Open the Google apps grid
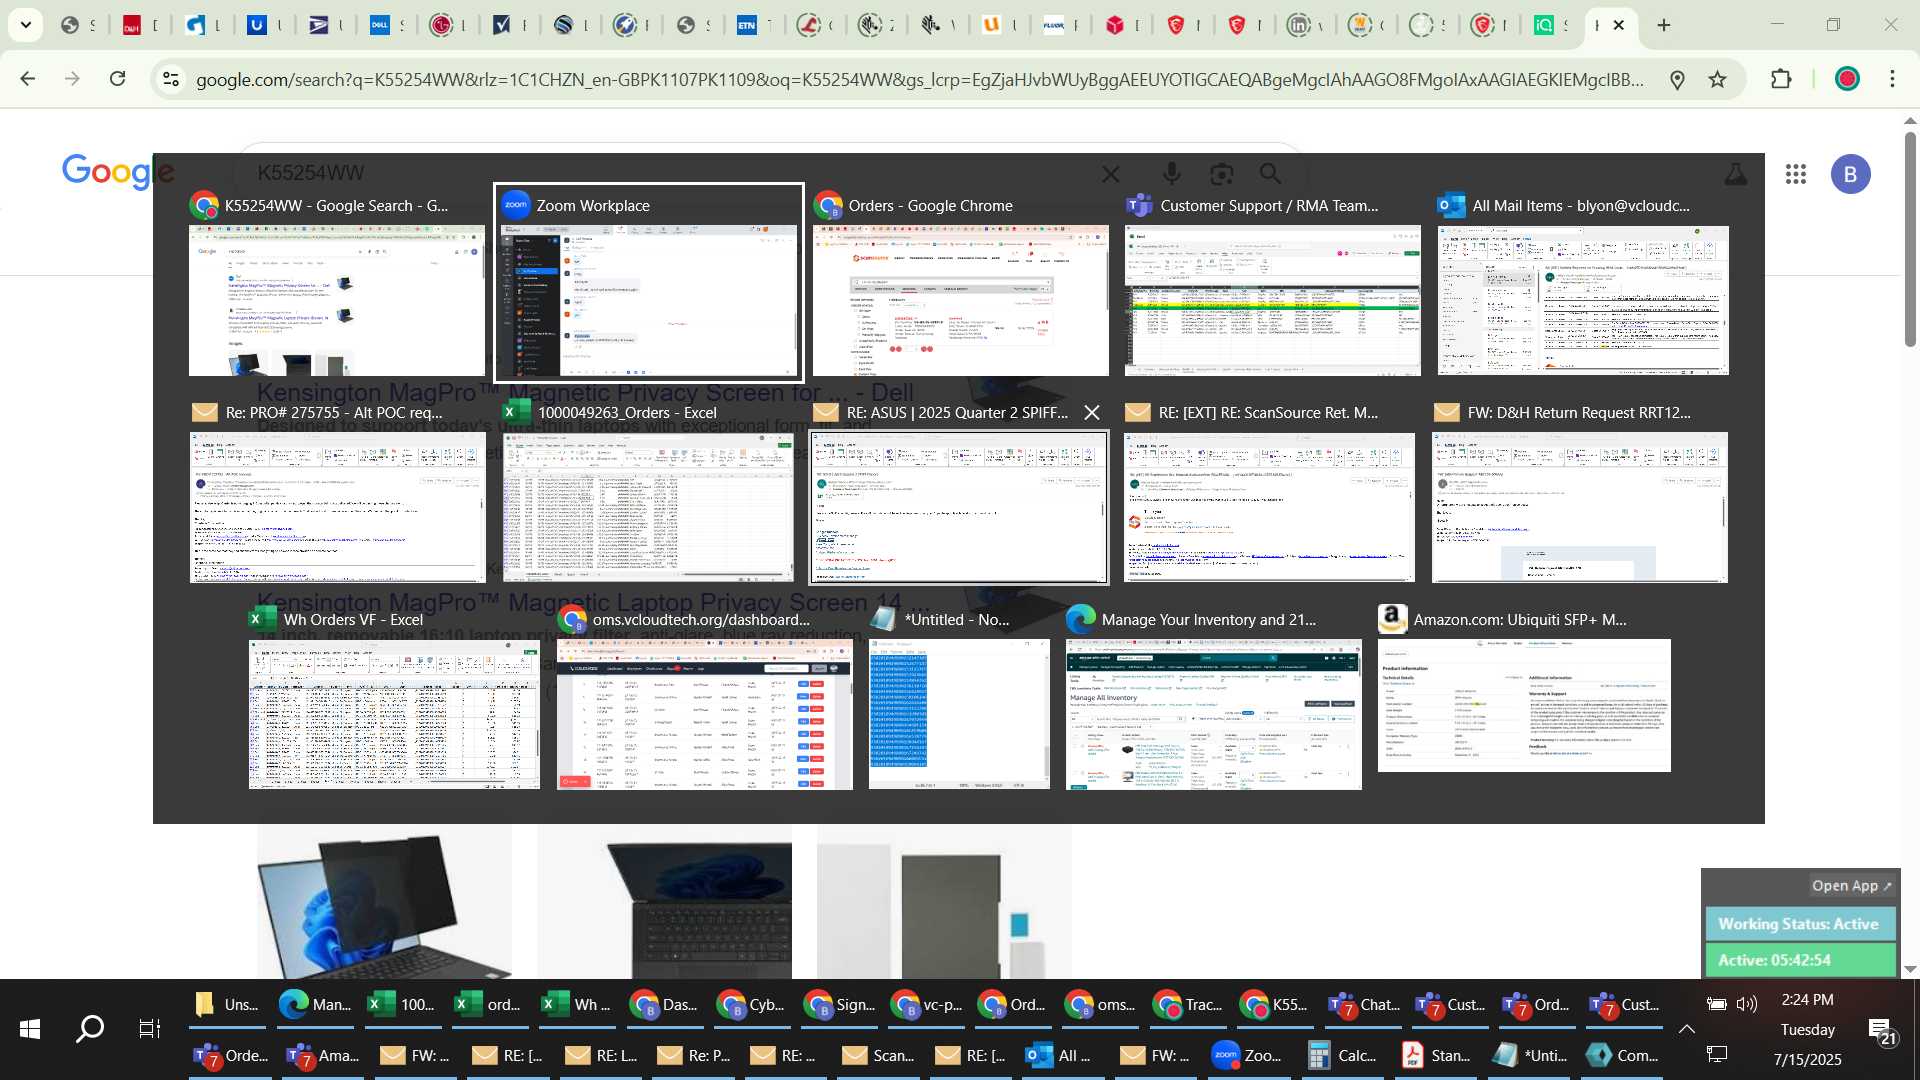Viewport: 1920px width, 1080px height. [x=1796, y=174]
